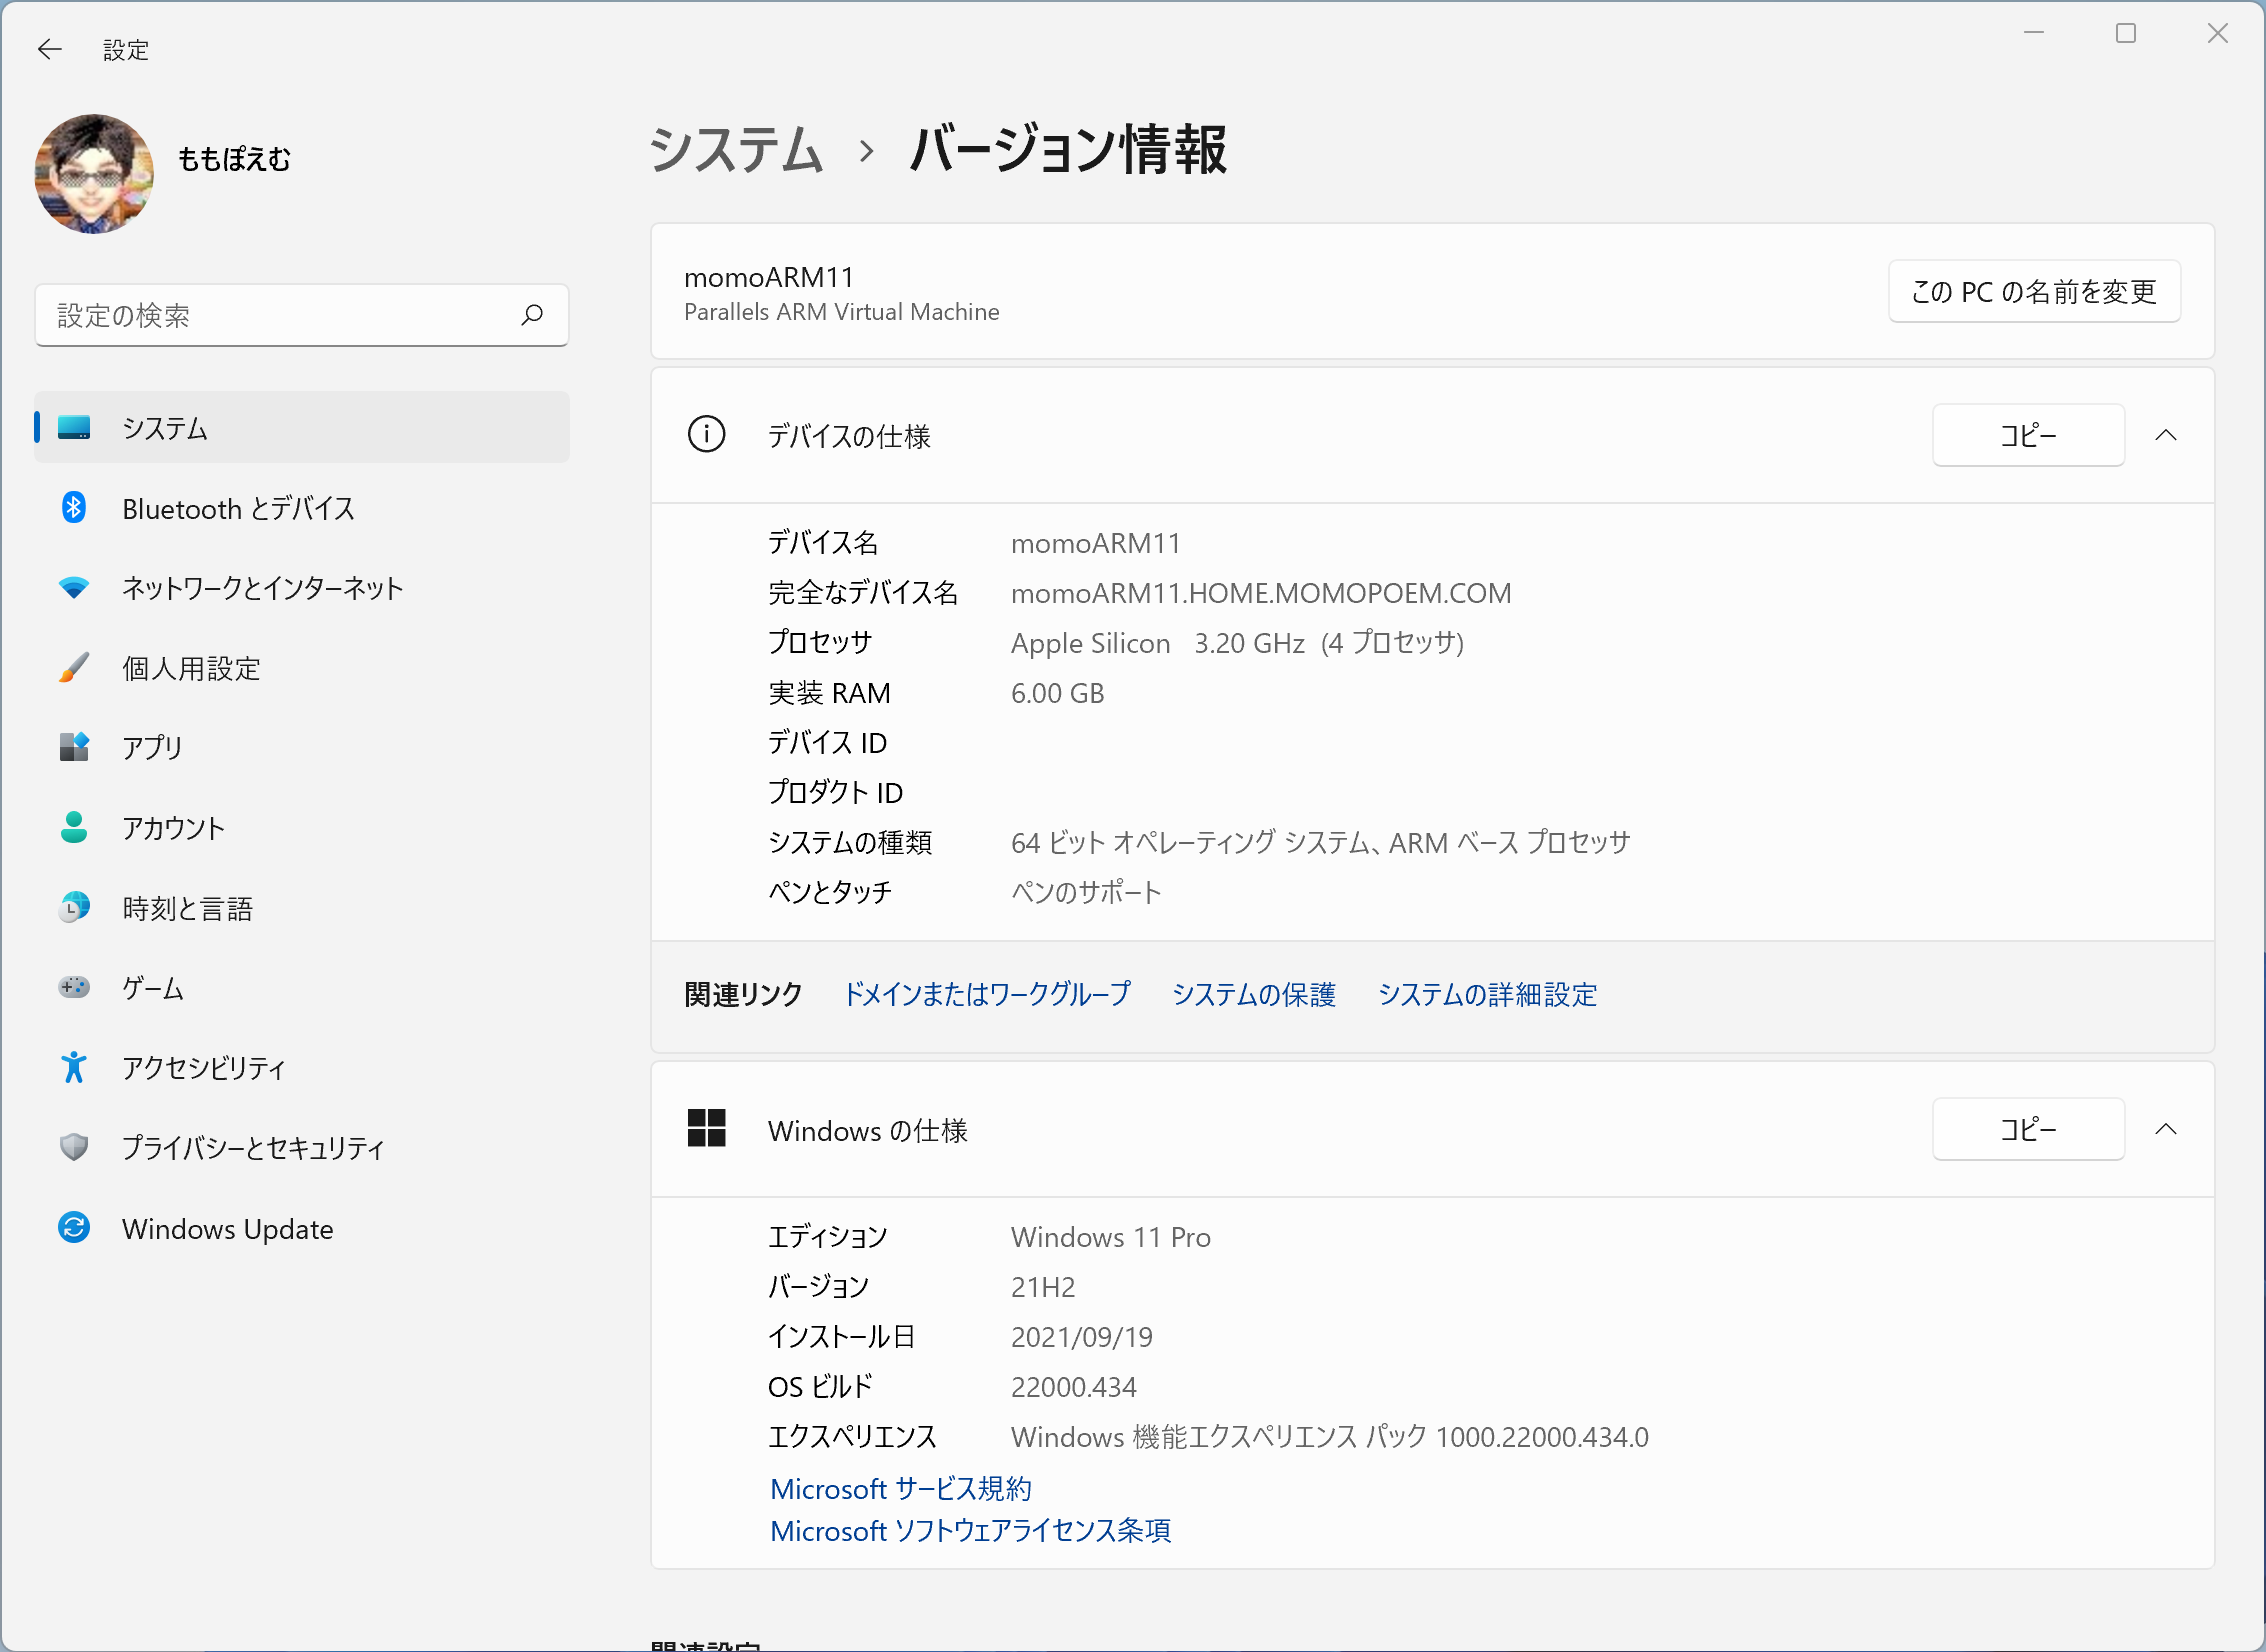Focus the 設定の検索 search field
The image size is (2266, 1652).
pos(301,315)
